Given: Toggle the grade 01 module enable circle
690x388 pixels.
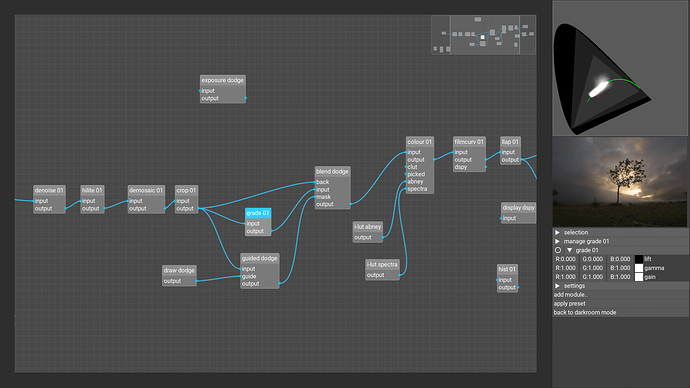Looking at the screenshot, I should tap(558, 250).
